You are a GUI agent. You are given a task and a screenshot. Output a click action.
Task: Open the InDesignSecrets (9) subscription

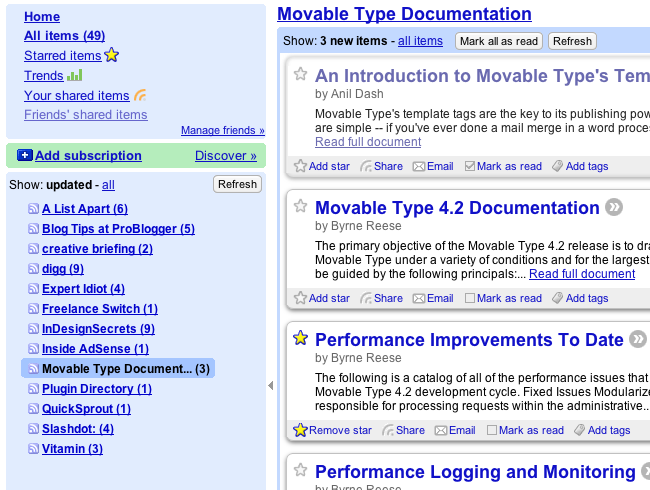click(98, 329)
